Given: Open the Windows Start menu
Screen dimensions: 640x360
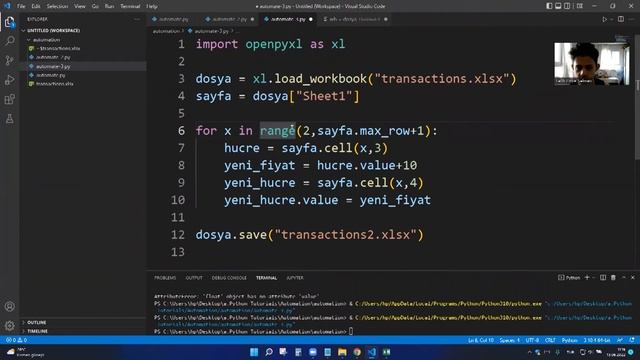Looking at the screenshot, I should click(x=254, y=352).
